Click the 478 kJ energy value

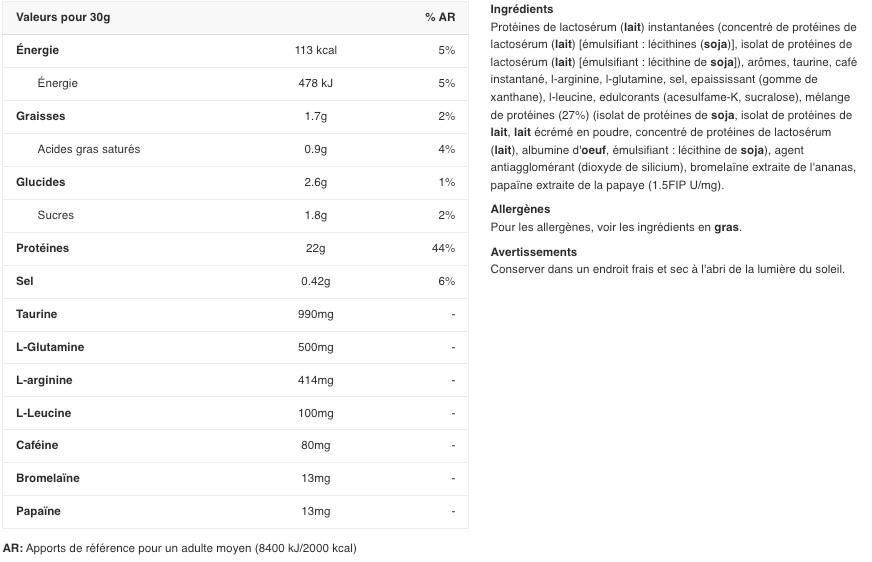click(315, 83)
